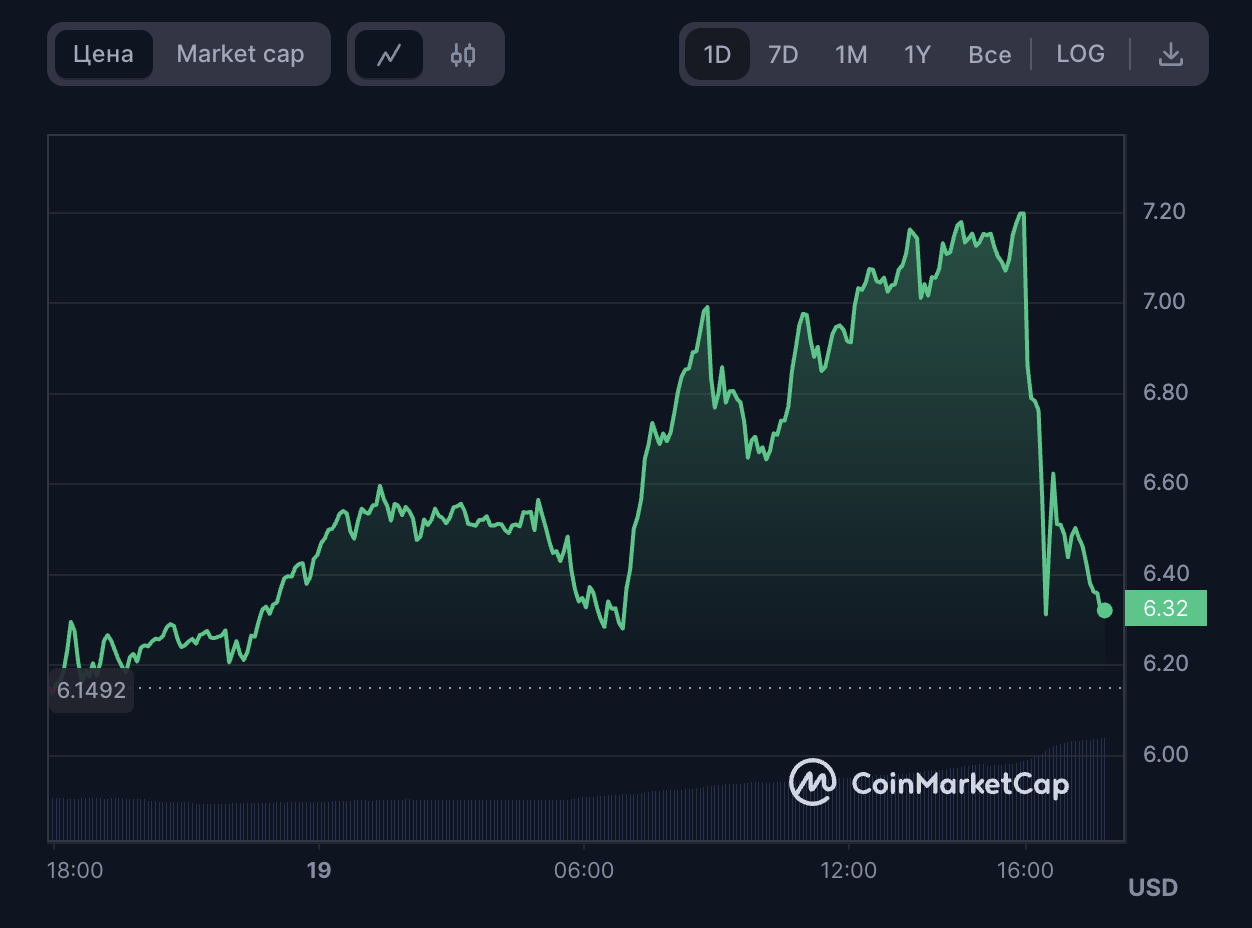Click the 12:00 time axis marker
The image size is (1252, 928).
point(848,870)
